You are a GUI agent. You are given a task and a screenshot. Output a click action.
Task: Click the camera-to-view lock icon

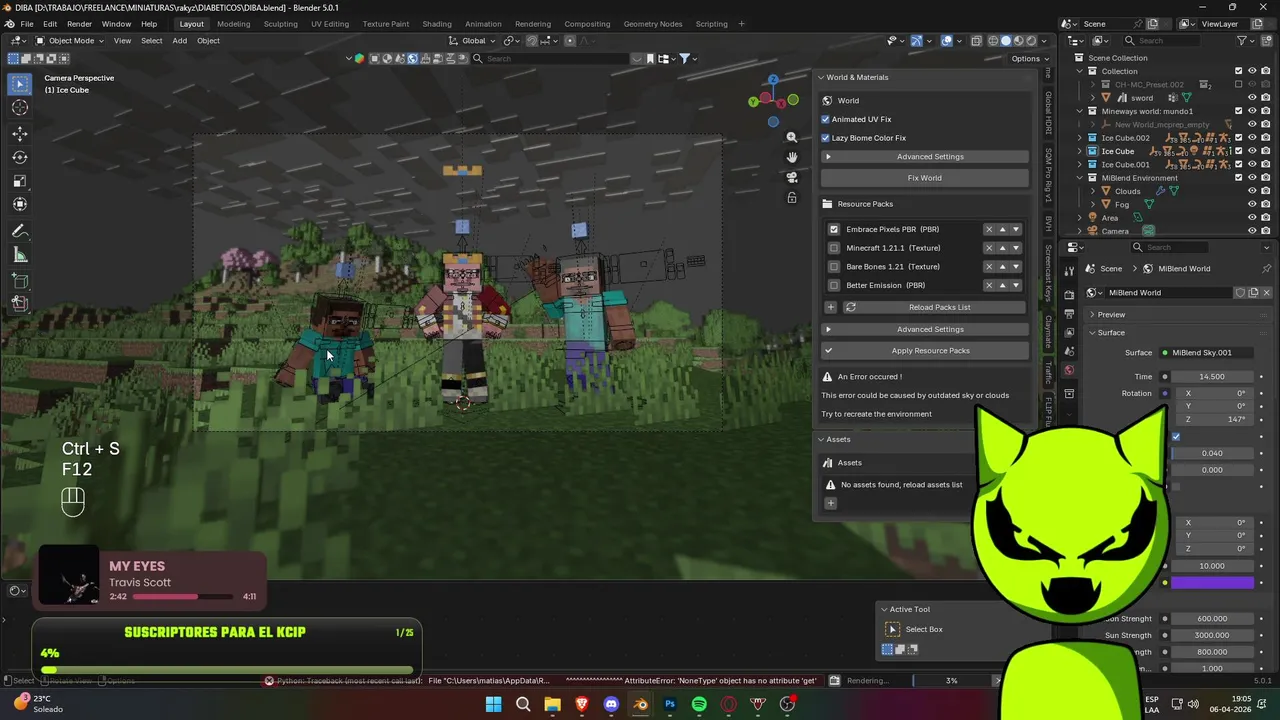(791, 198)
